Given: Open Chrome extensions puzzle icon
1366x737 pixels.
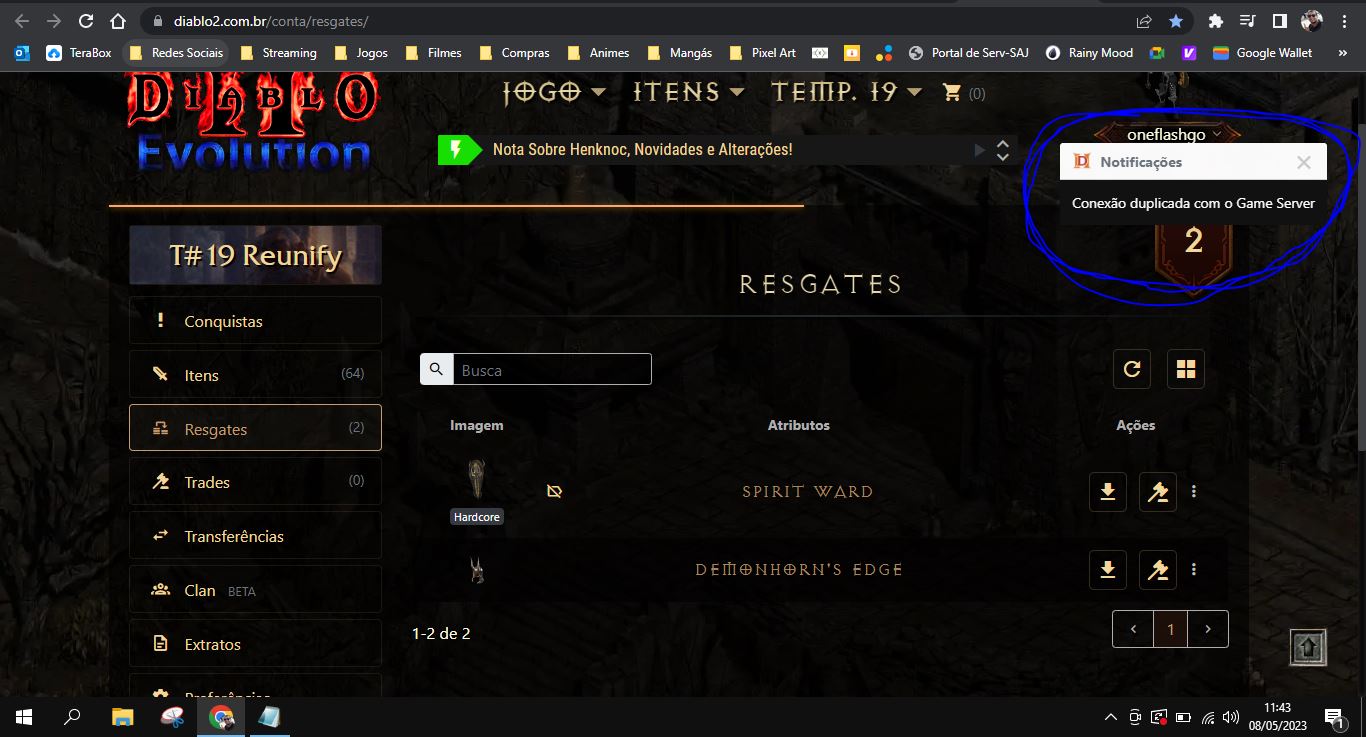Looking at the screenshot, I should coord(1216,21).
